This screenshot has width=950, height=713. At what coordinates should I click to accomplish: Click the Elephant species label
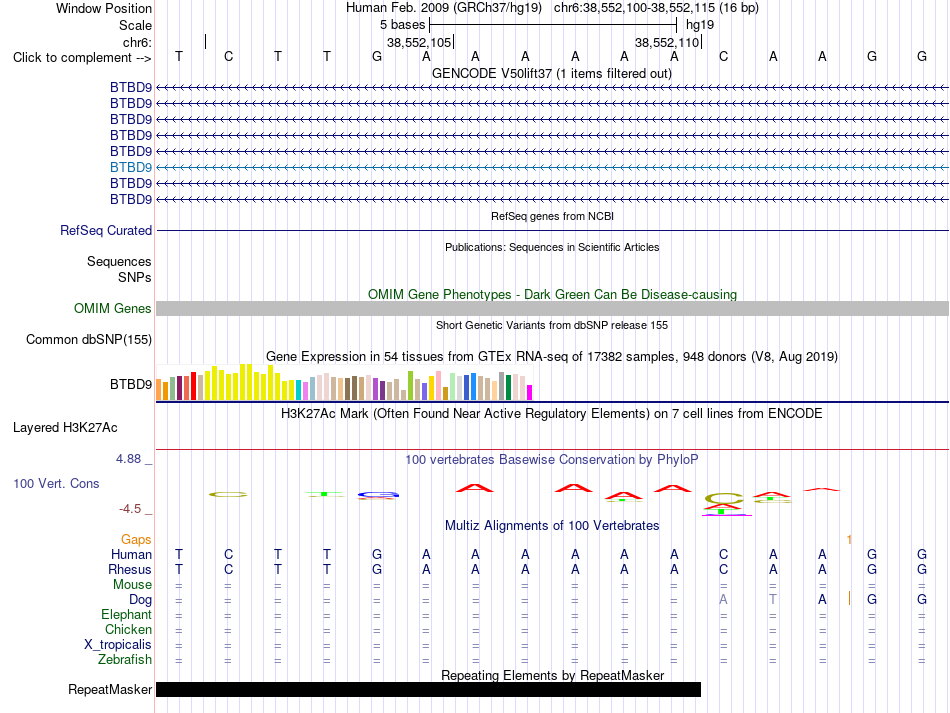126,614
